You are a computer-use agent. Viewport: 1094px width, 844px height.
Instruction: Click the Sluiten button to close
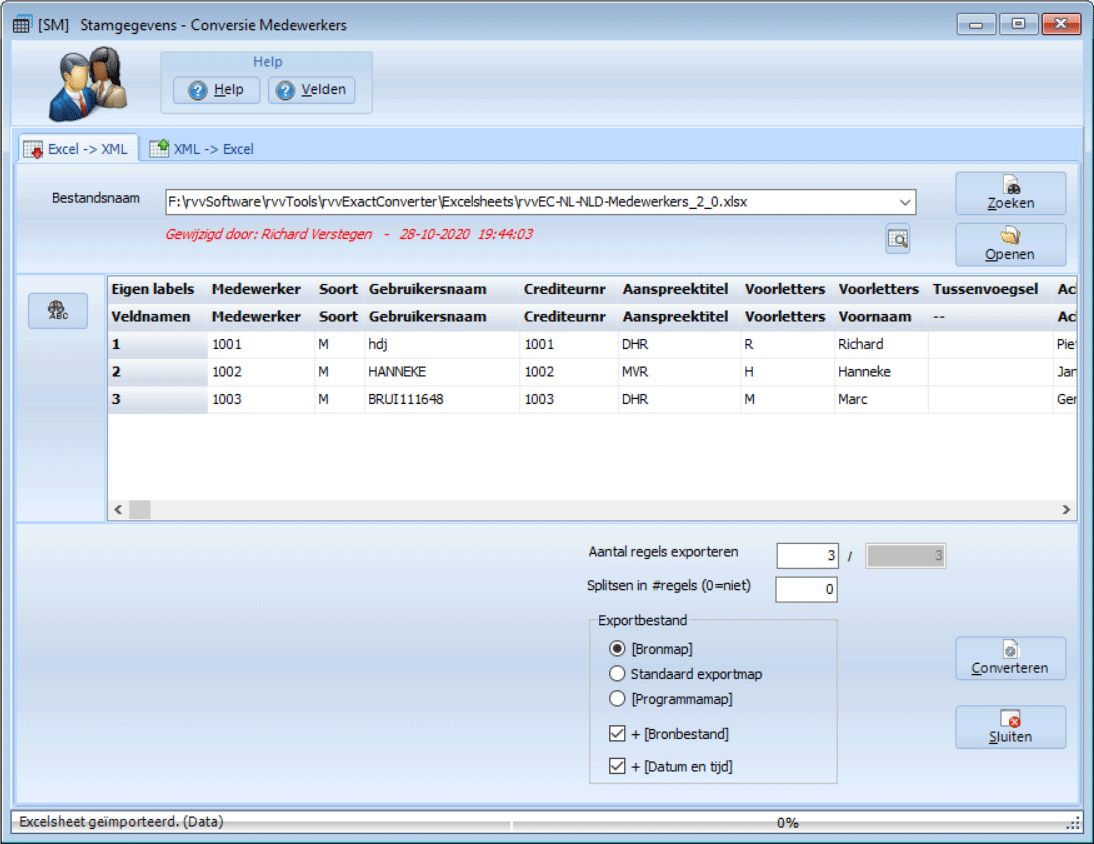(1010, 727)
